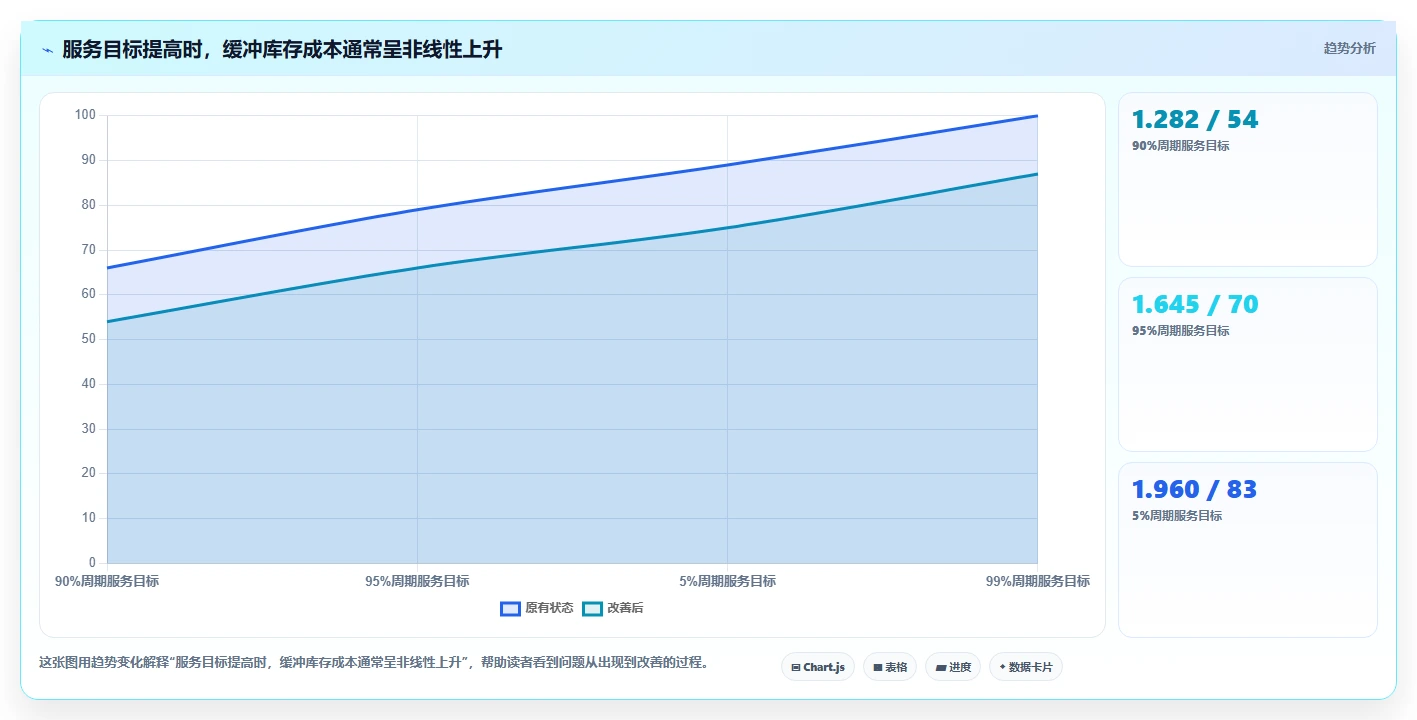
Task: Click the description text below the chart
Action: 373,662
